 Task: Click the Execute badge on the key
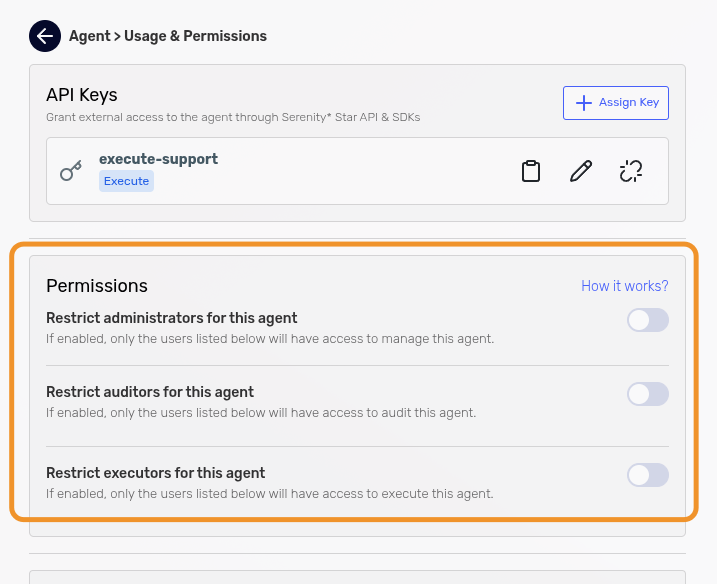tap(126, 181)
